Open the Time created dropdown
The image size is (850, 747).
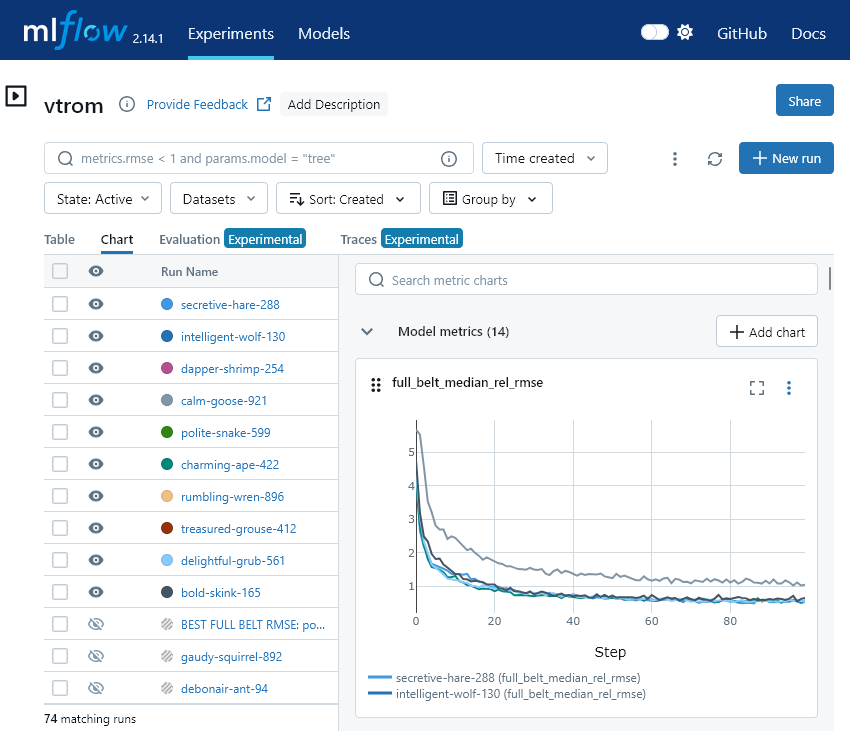pos(544,158)
